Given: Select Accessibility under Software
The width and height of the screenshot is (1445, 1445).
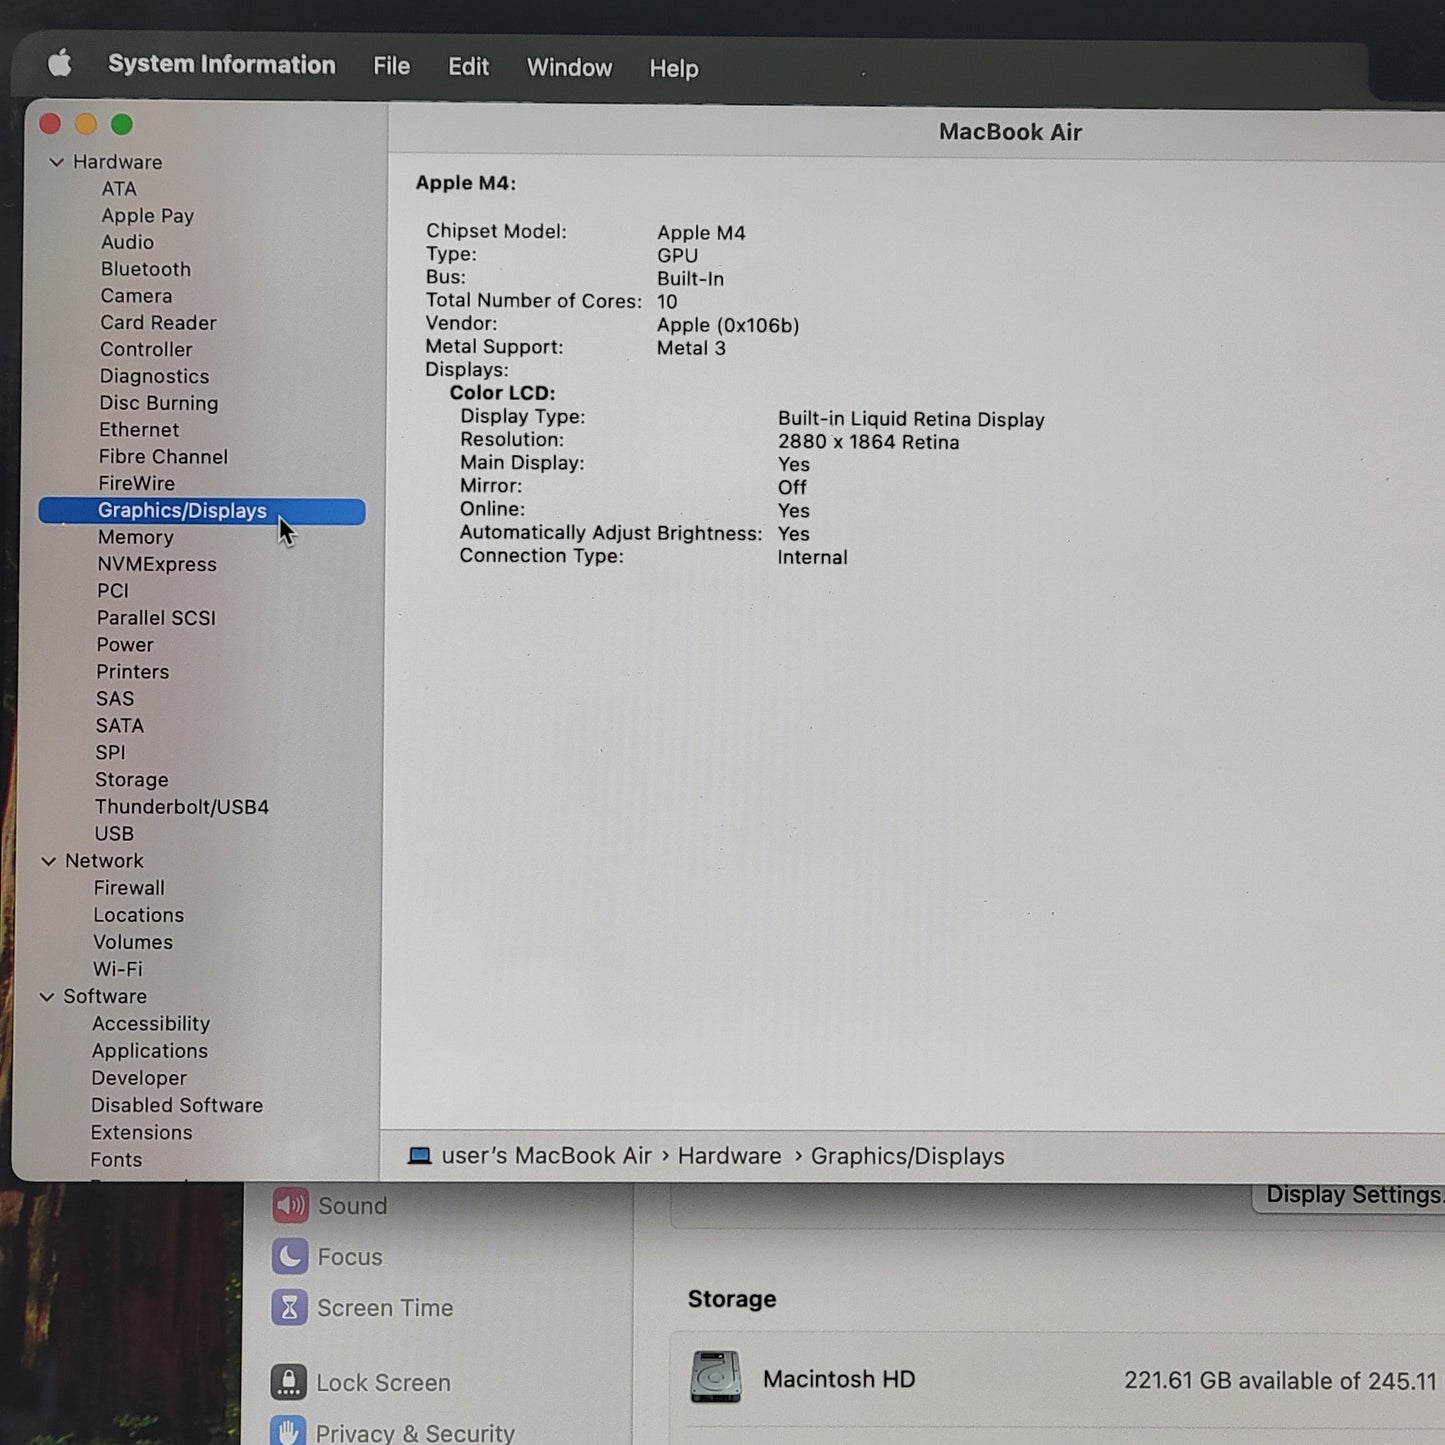Looking at the screenshot, I should coord(151,1025).
